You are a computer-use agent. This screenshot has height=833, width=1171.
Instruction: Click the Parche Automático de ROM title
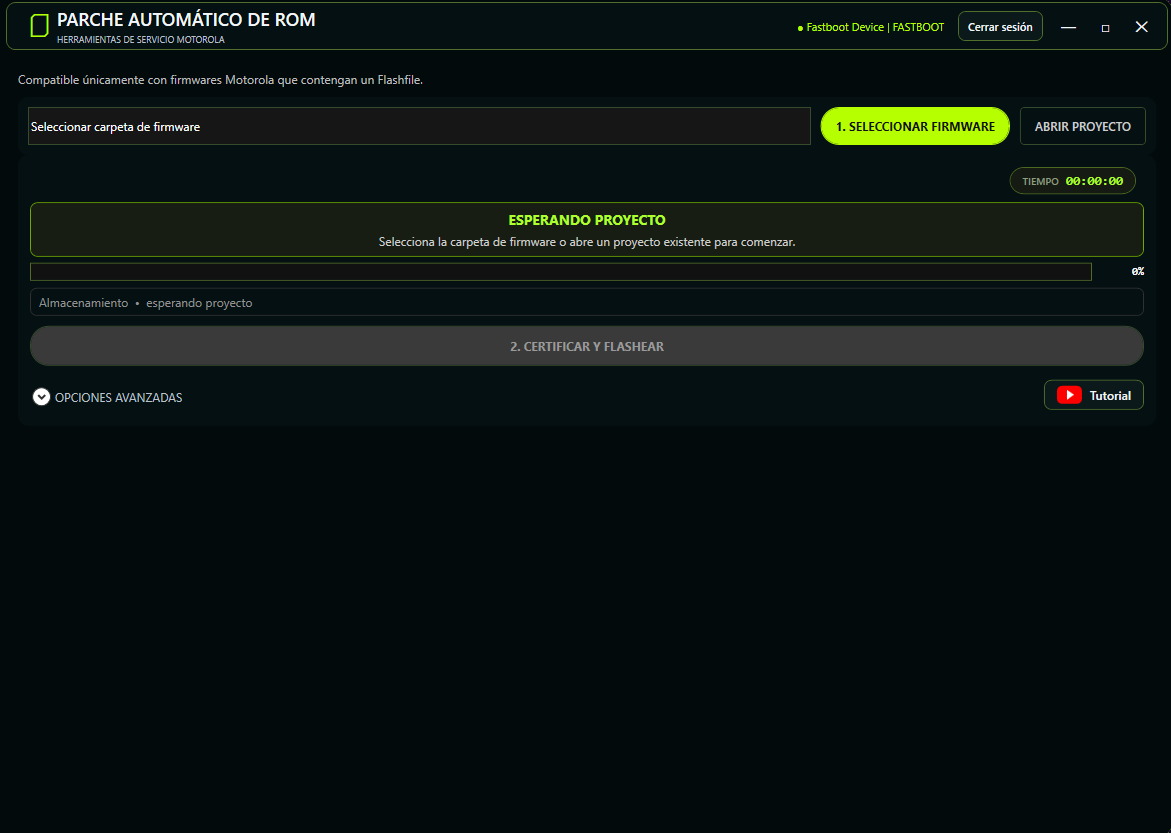(x=186, y=20)
